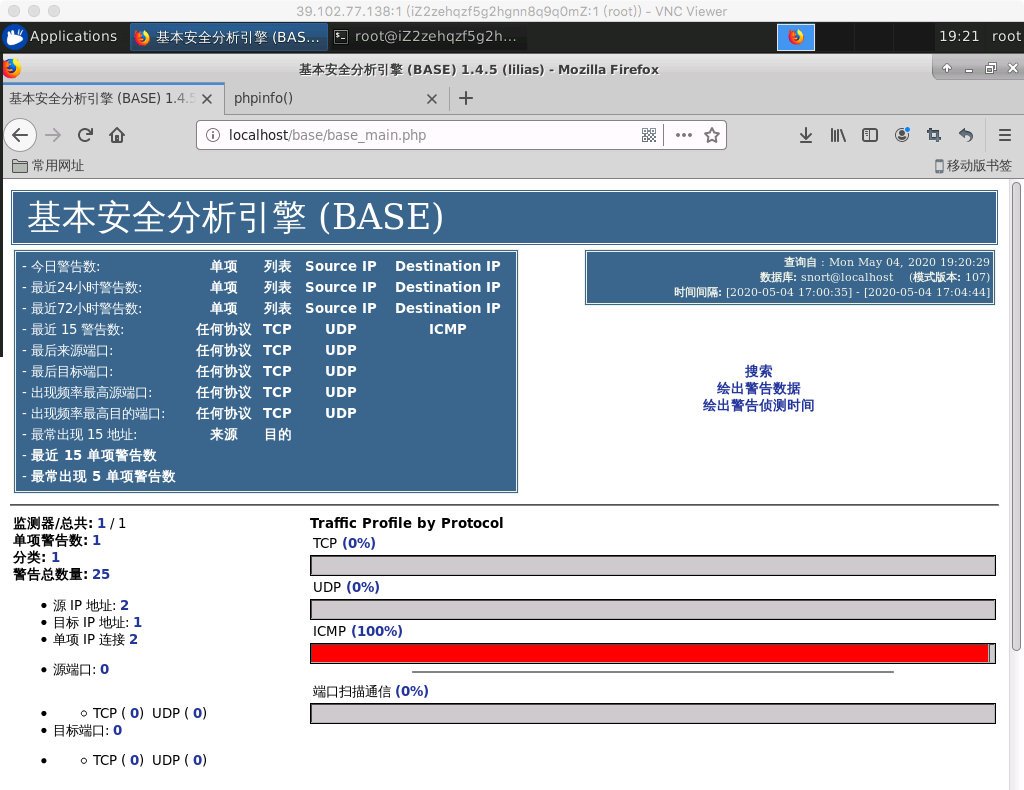
Task: Click the forward navigation arrow
Action: (53, 135)
